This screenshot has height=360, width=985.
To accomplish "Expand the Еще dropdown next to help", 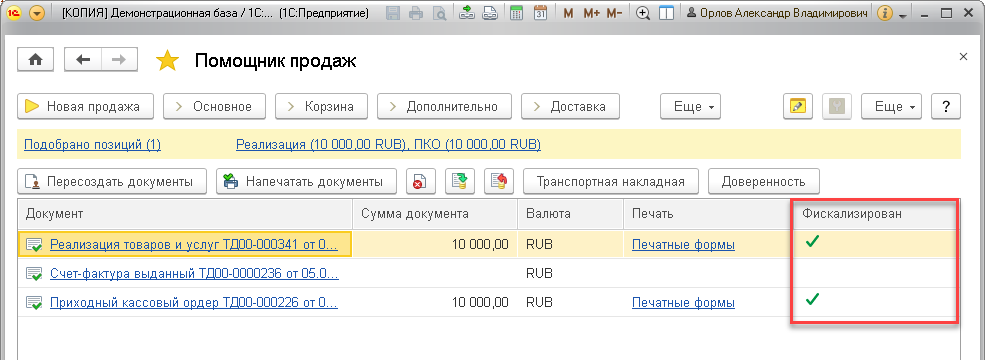I will pos(891,107).
